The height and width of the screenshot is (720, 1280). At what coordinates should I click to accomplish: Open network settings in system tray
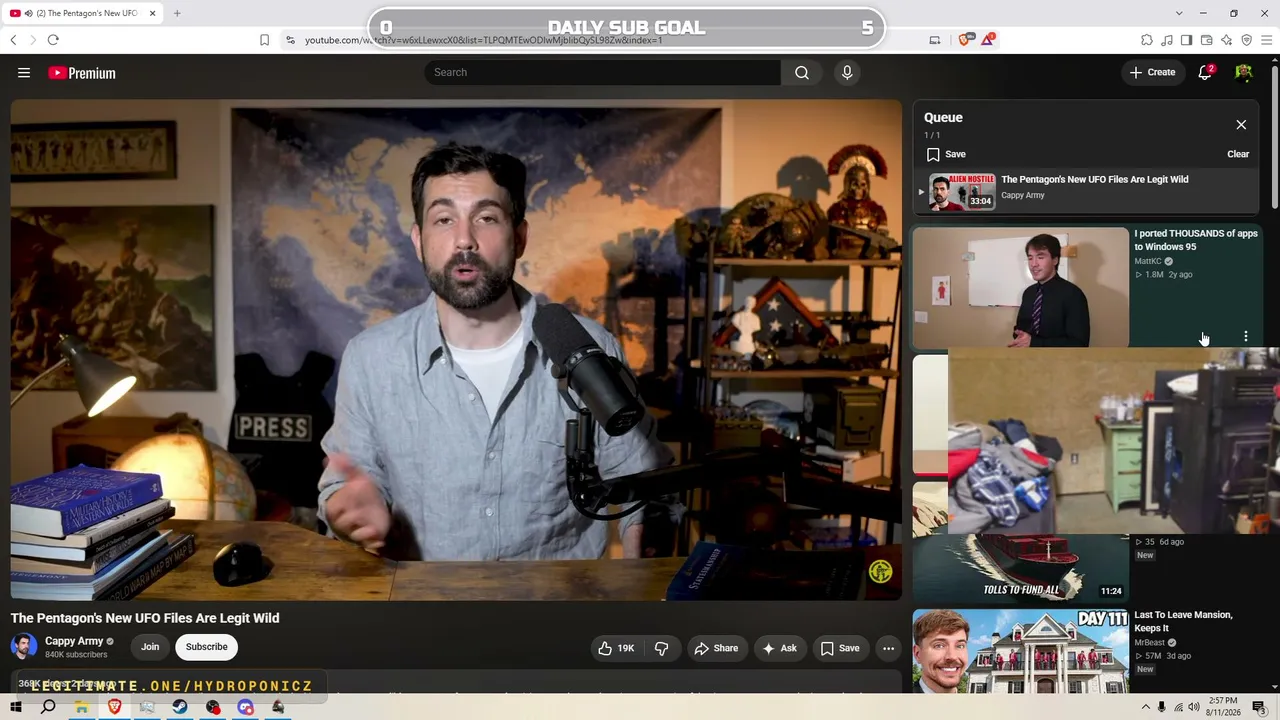1177,707
